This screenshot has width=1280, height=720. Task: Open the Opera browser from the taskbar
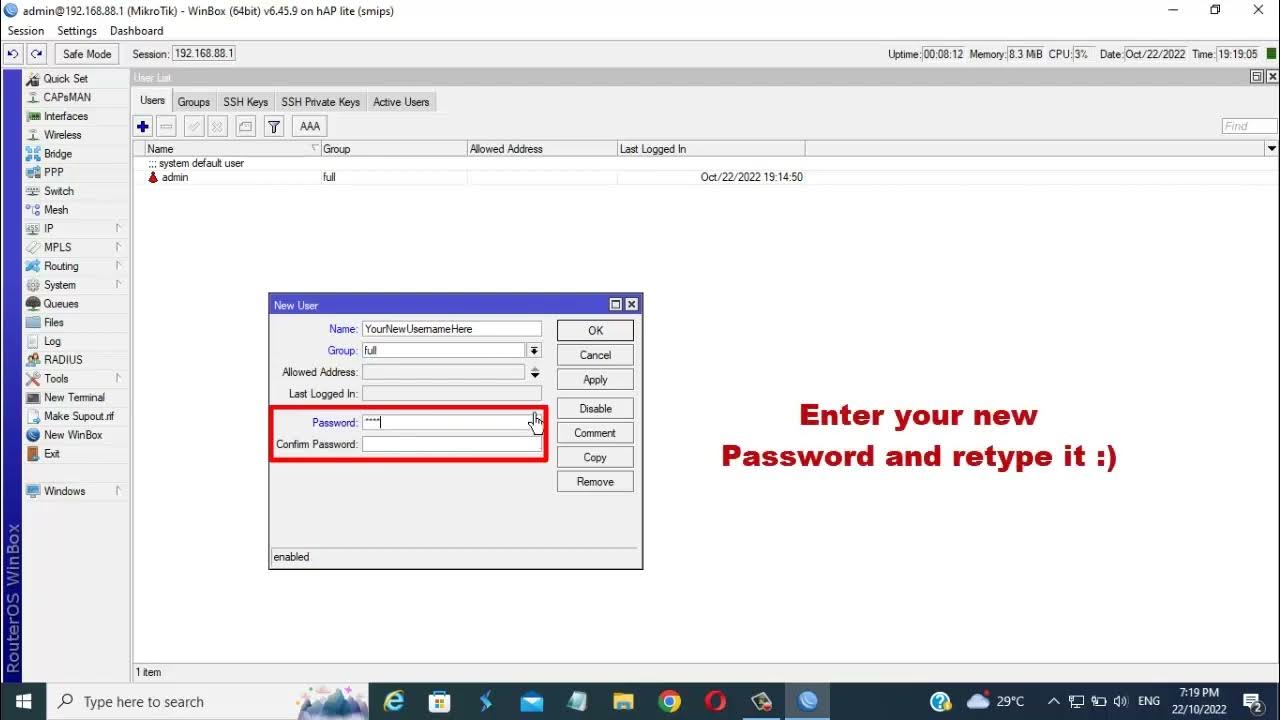[716, 702]
